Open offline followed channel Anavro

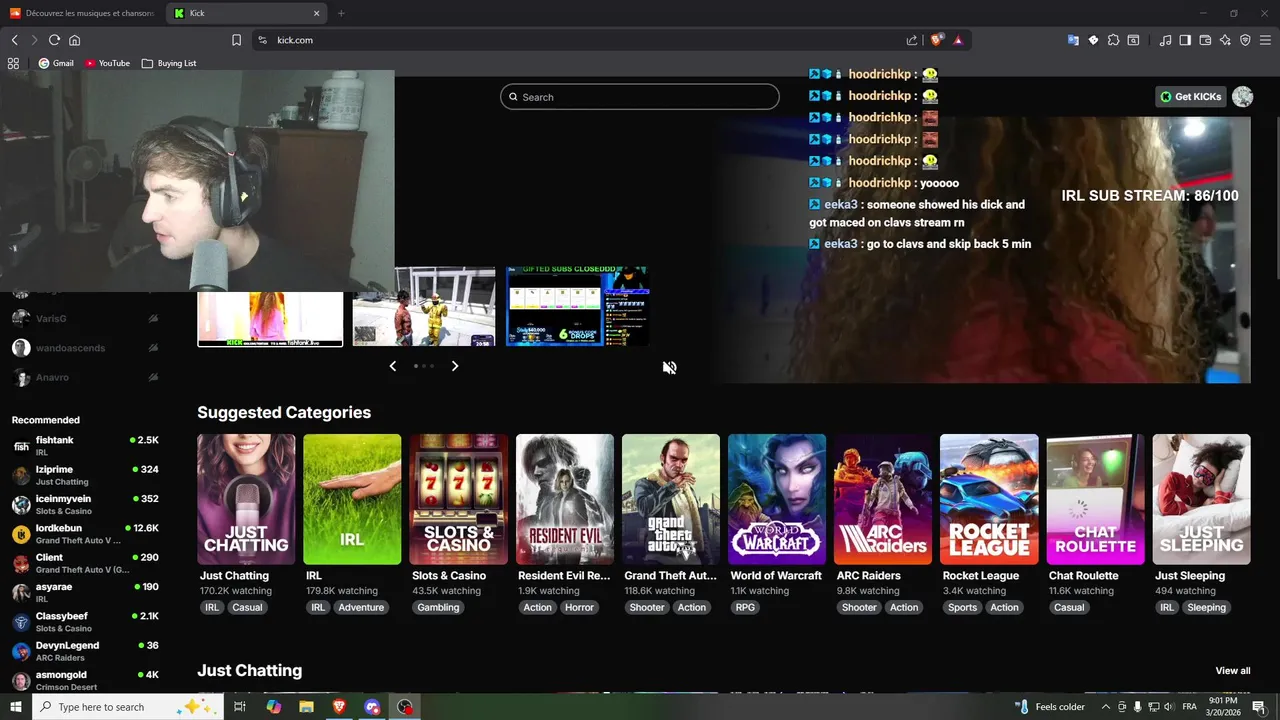85,377
